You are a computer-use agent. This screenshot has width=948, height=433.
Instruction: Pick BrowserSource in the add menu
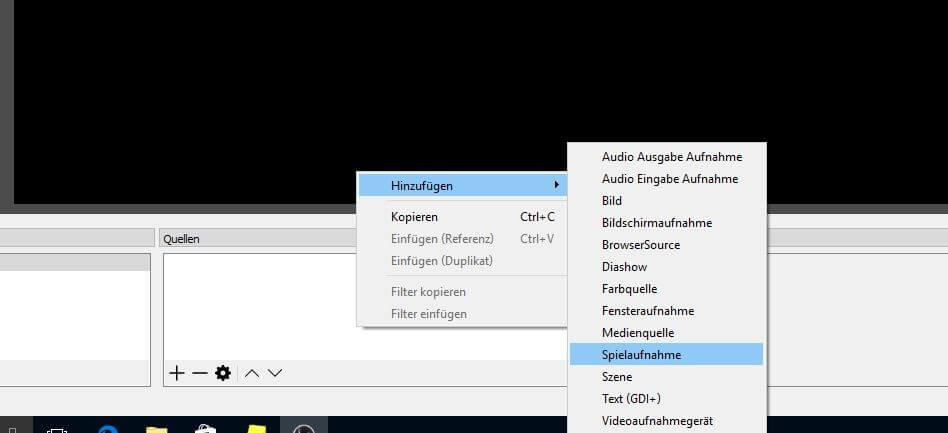[640, 244]
